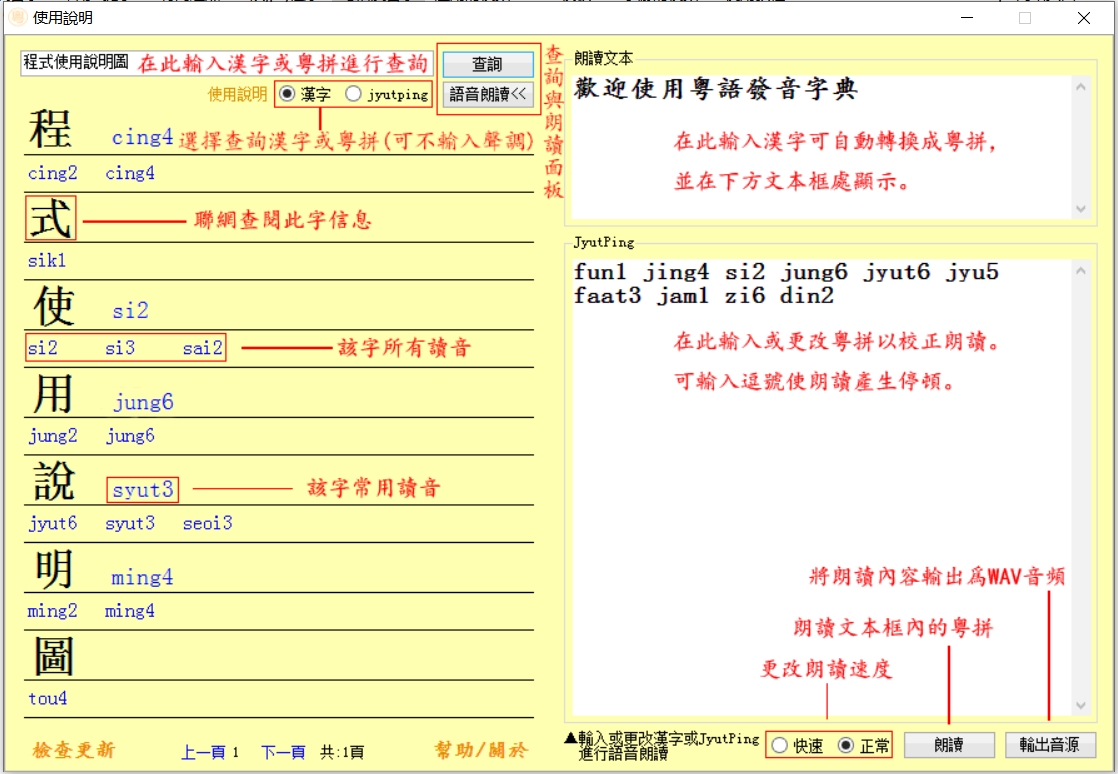The image size is (1118, 774).
Task: Choose 快速 reading speed
Action: click(780, 746)
